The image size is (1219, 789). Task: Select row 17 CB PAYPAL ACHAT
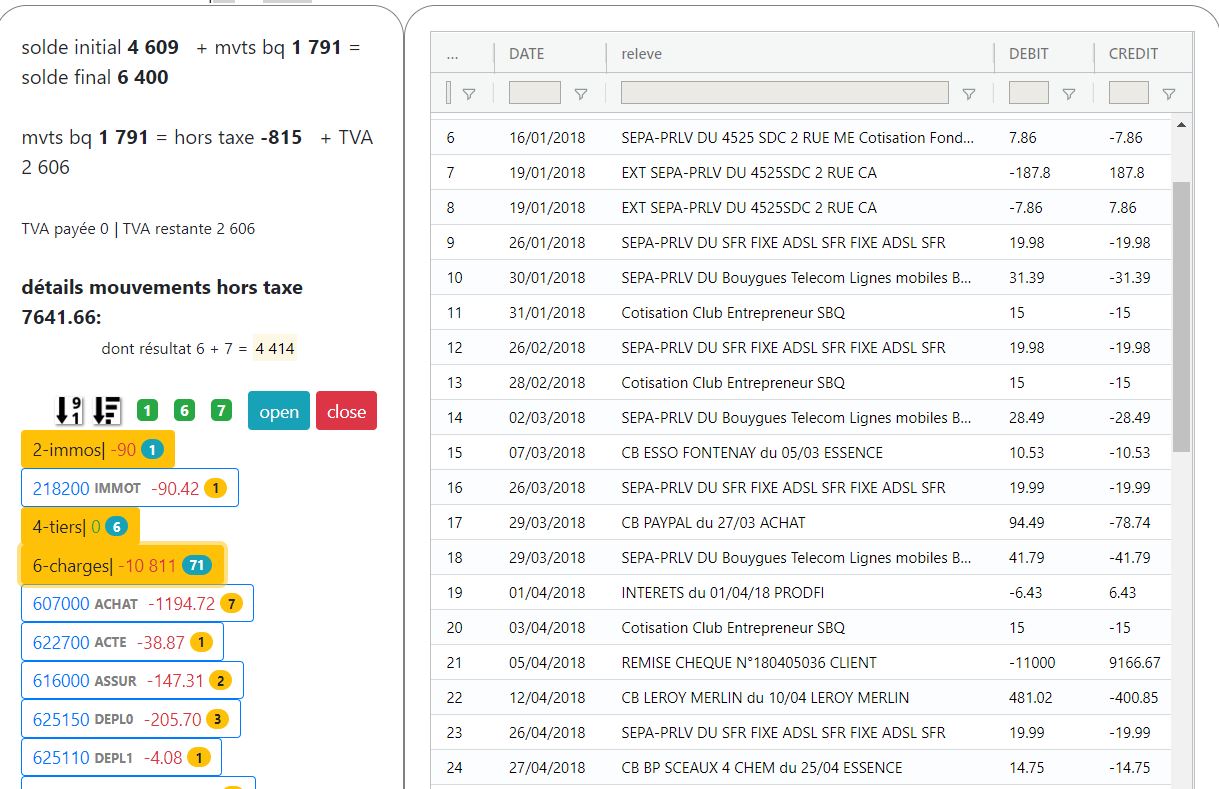(801, 522)
